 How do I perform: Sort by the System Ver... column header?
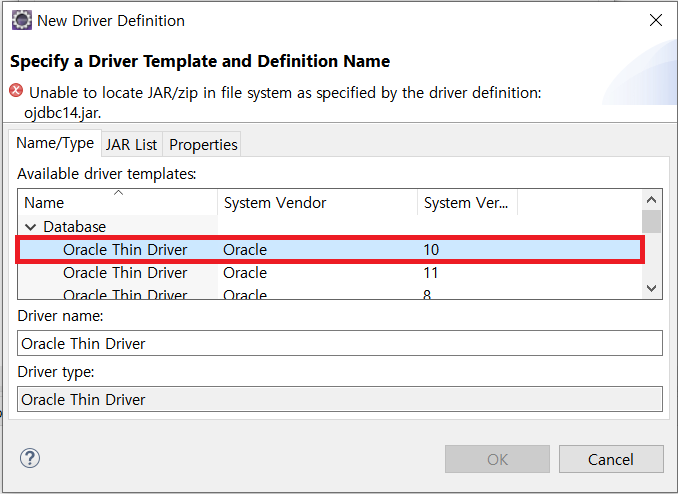tap(467, 202)
